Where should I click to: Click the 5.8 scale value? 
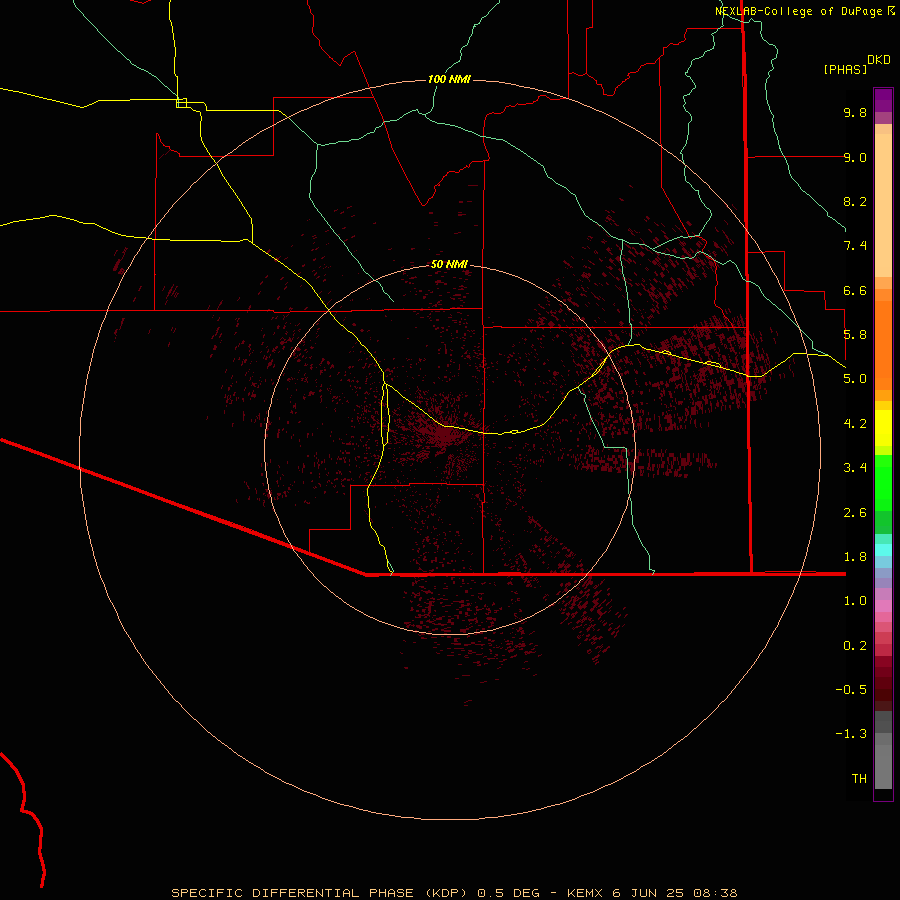855,335
